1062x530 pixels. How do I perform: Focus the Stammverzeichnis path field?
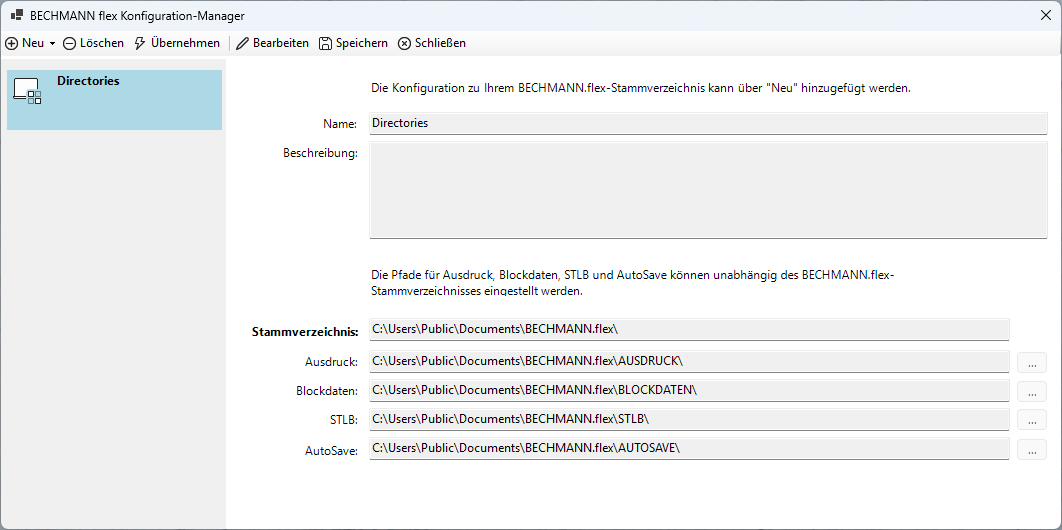tap(688, 330)
